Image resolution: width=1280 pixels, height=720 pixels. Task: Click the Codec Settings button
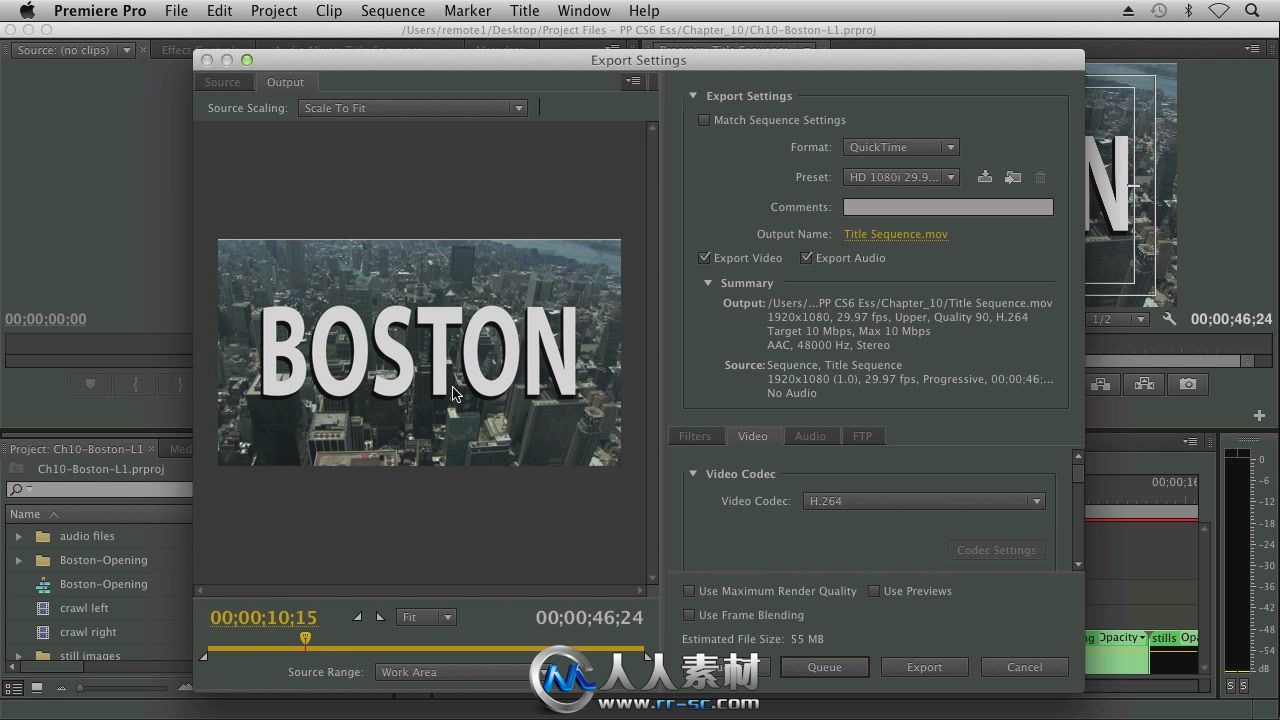pos(996,550)
